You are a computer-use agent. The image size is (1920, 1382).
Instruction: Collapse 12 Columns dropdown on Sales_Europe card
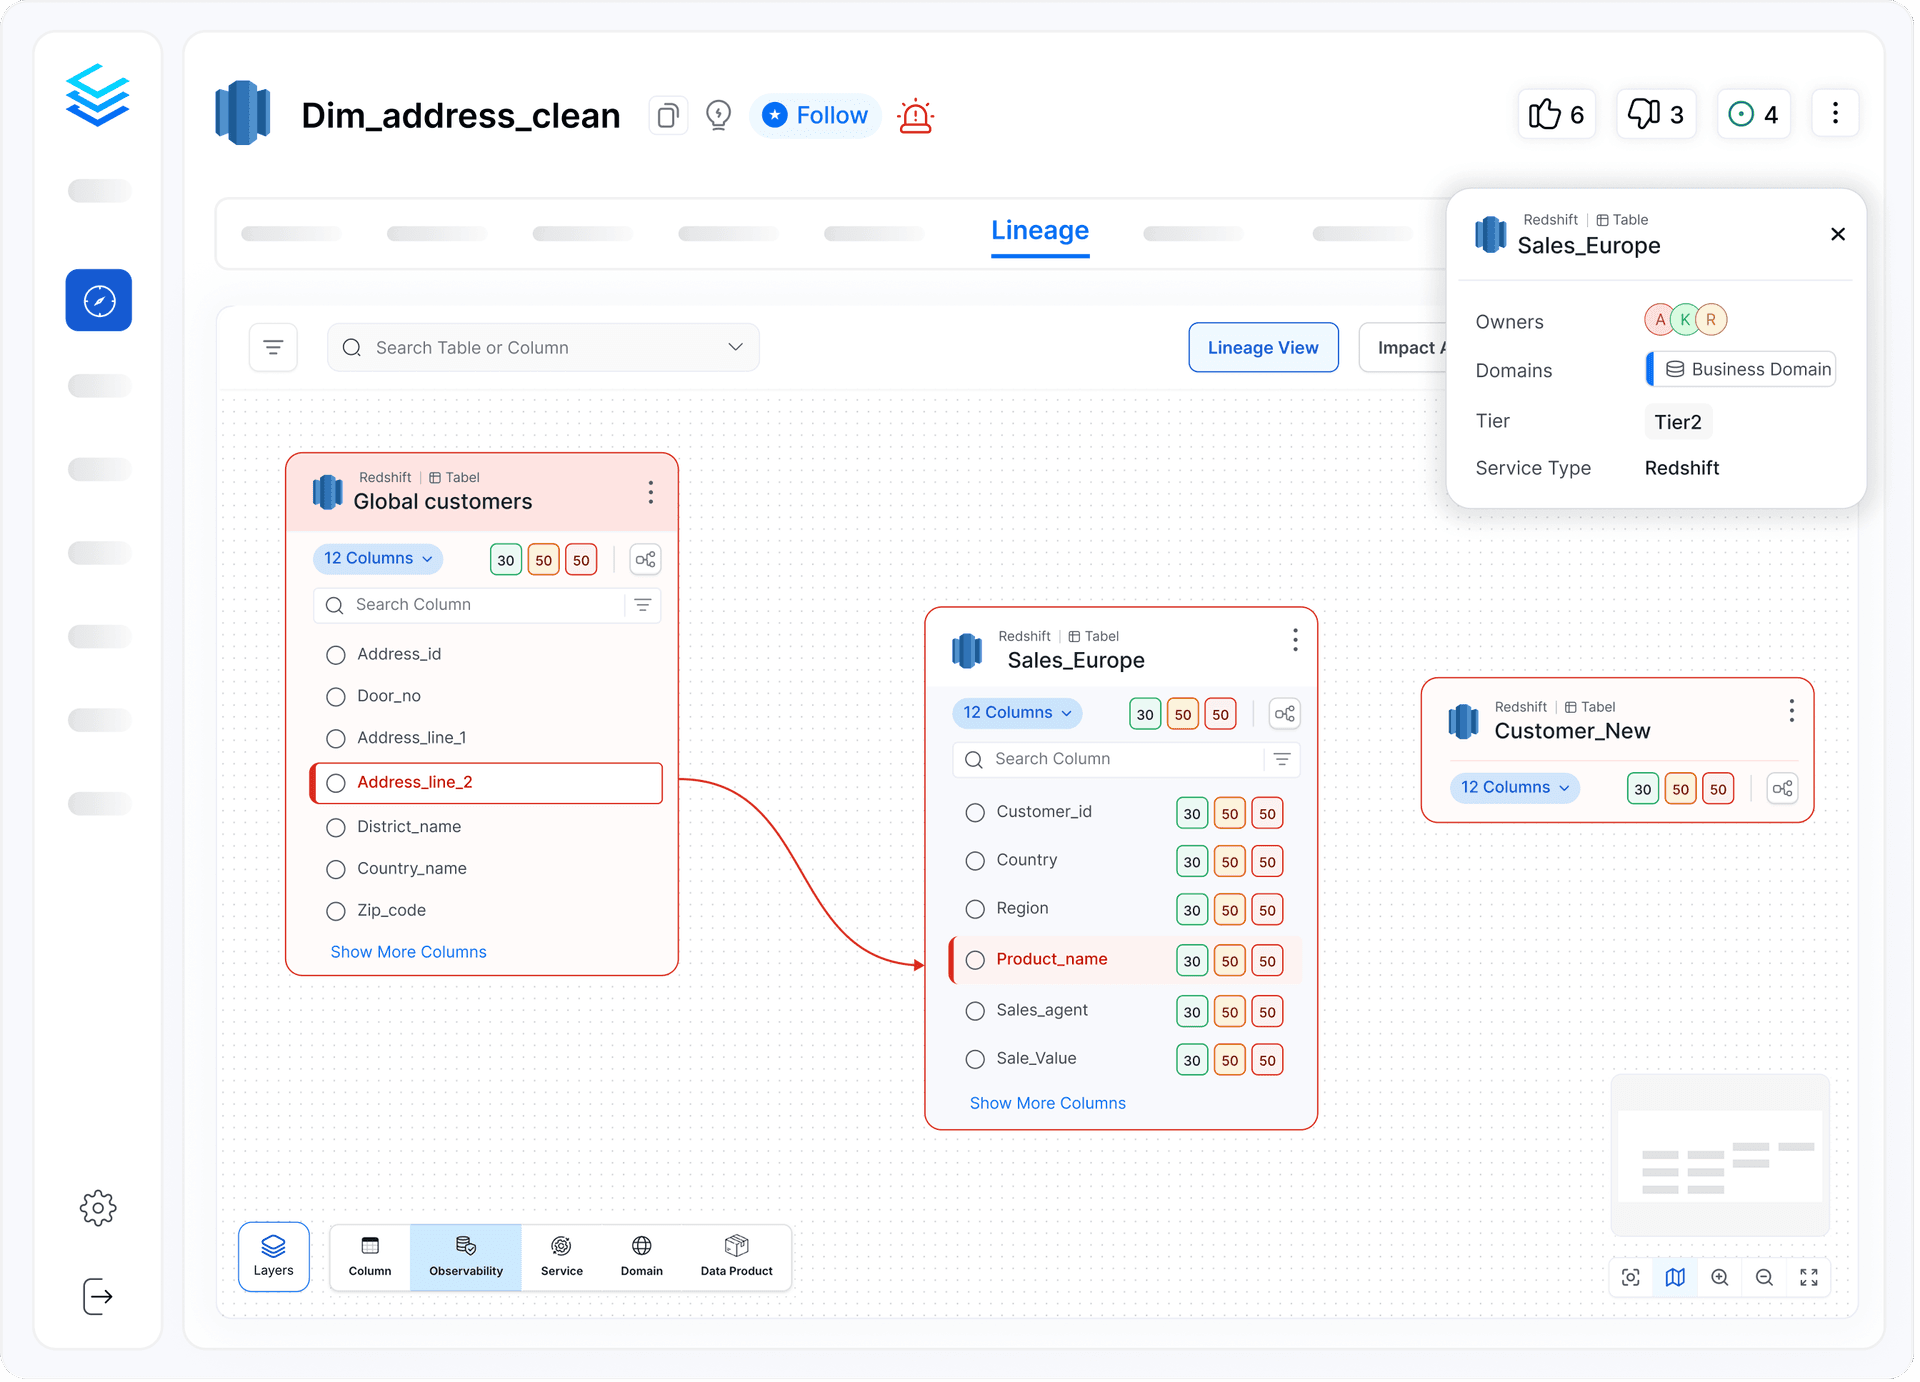pos(1016,713)
